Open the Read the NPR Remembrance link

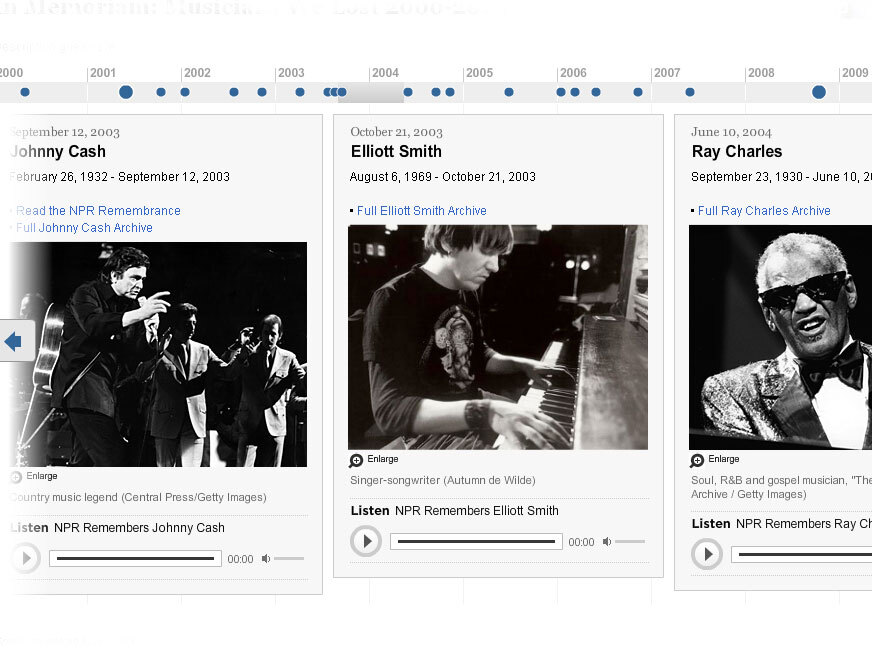(100, 210)
